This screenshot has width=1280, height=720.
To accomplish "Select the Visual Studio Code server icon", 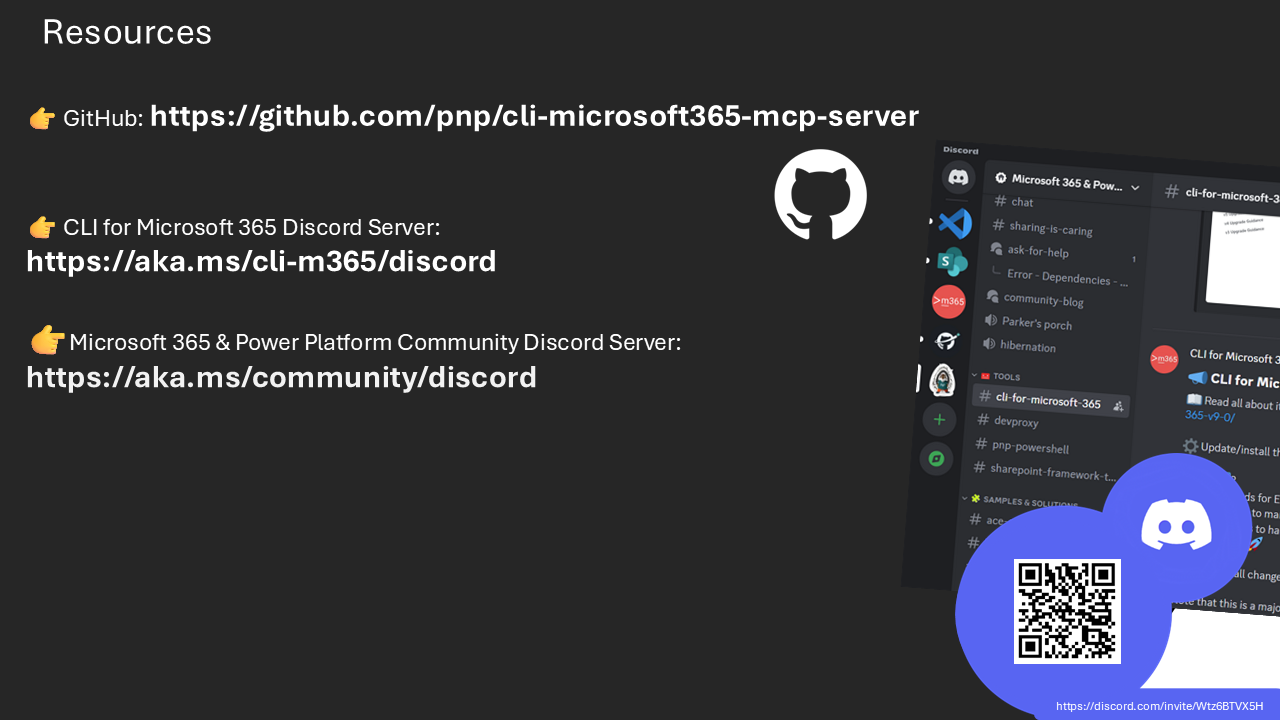I will (x=954, y=222).
